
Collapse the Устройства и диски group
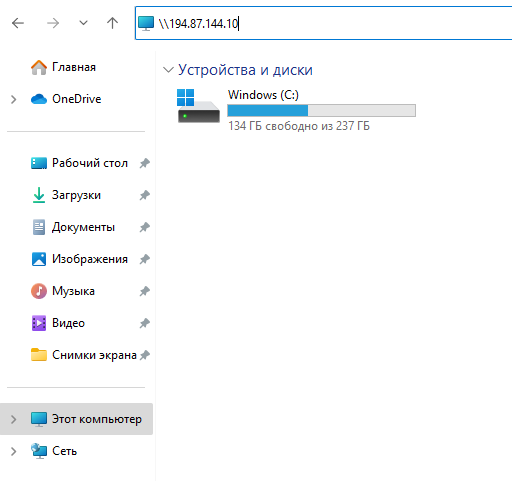click(x=168, y=70)
